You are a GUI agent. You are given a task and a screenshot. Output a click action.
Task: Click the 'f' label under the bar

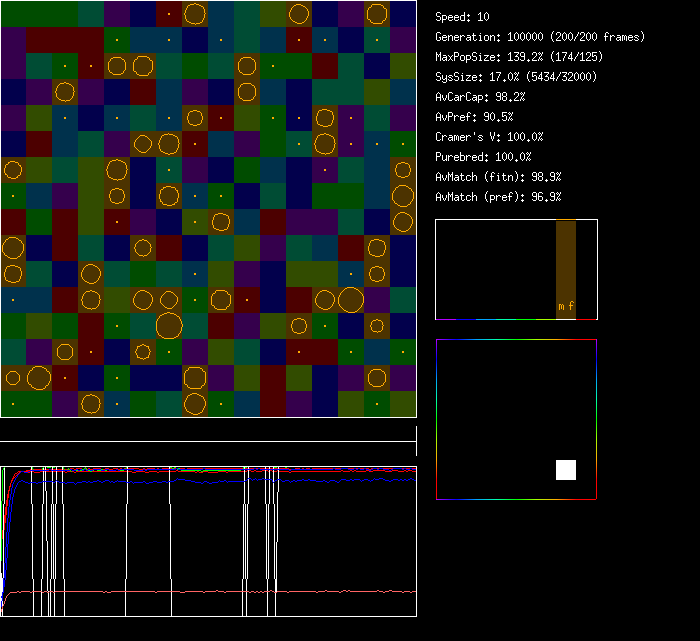pos(571,306)
